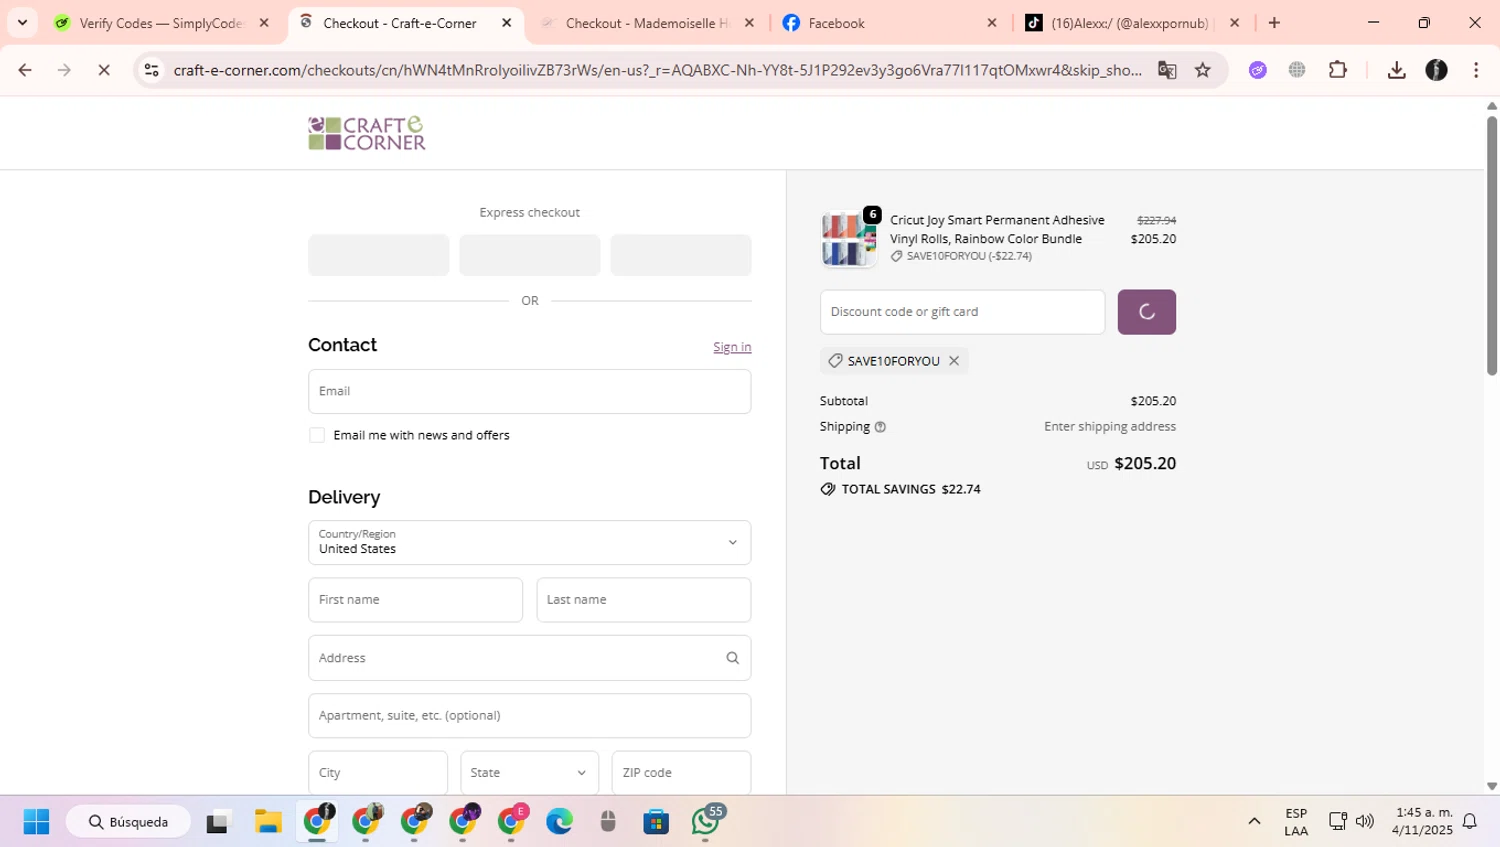This screenshot has height=847, width=1500.
Task: Click the Sign in link
Action: pos(732,347)
